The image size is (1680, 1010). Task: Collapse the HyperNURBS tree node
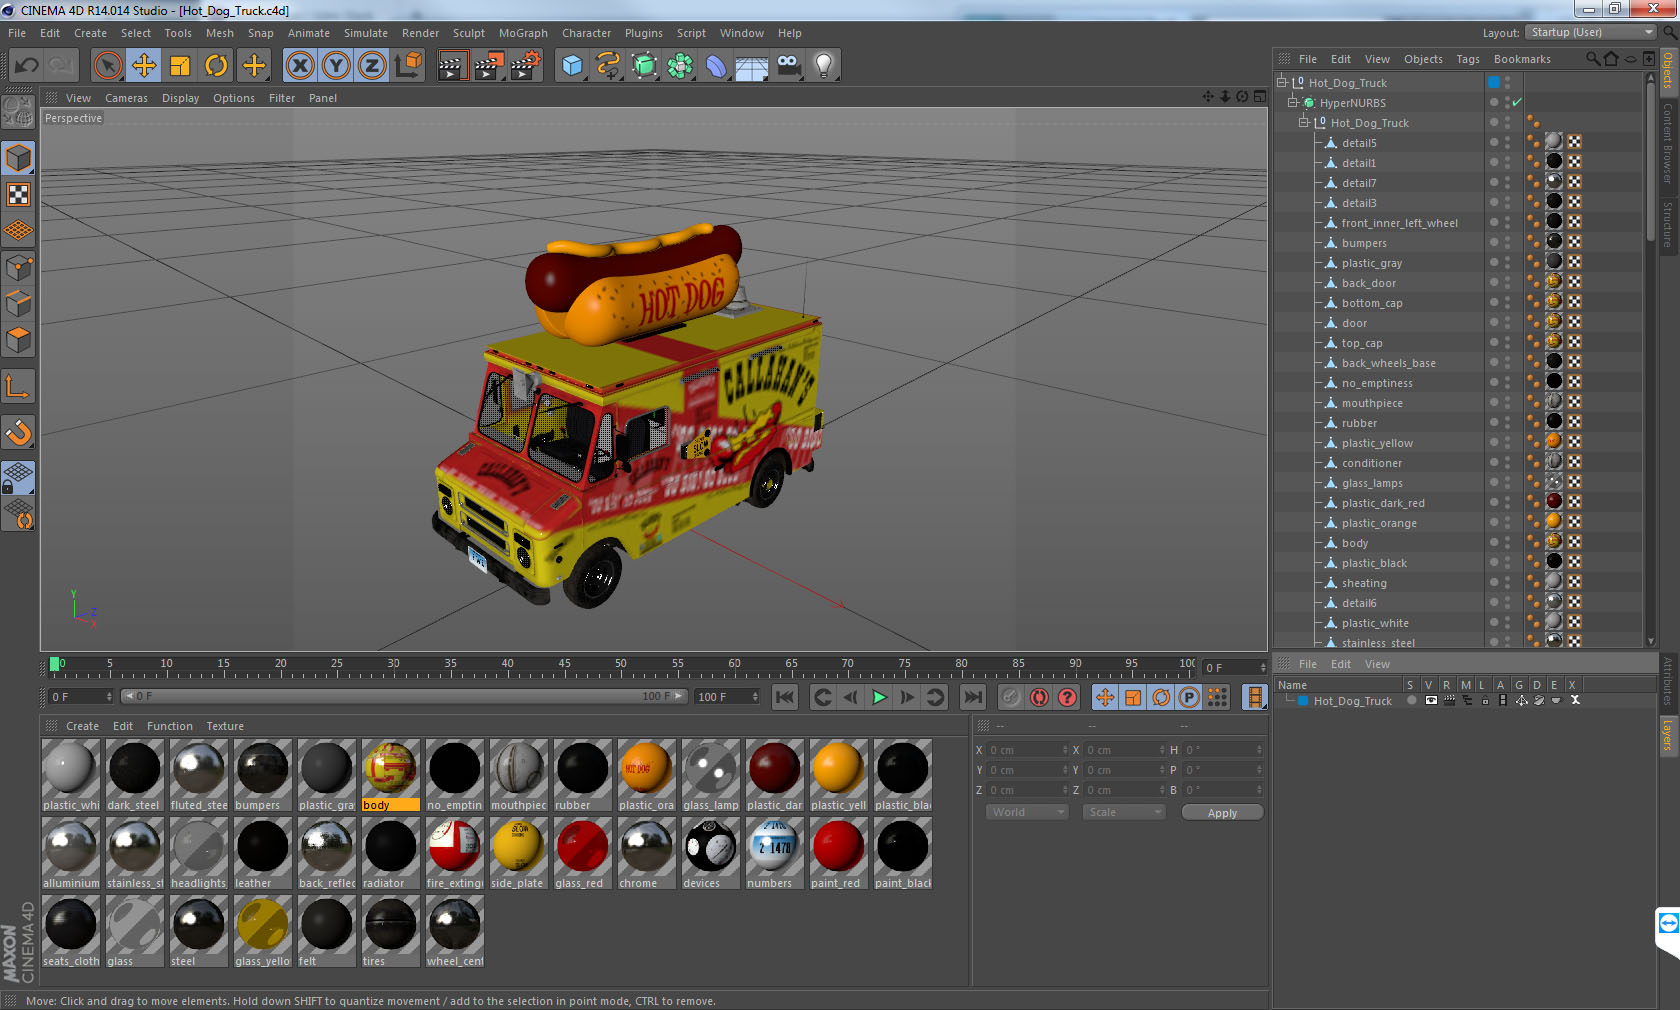pyautogui.click(x=1292, y=102)
